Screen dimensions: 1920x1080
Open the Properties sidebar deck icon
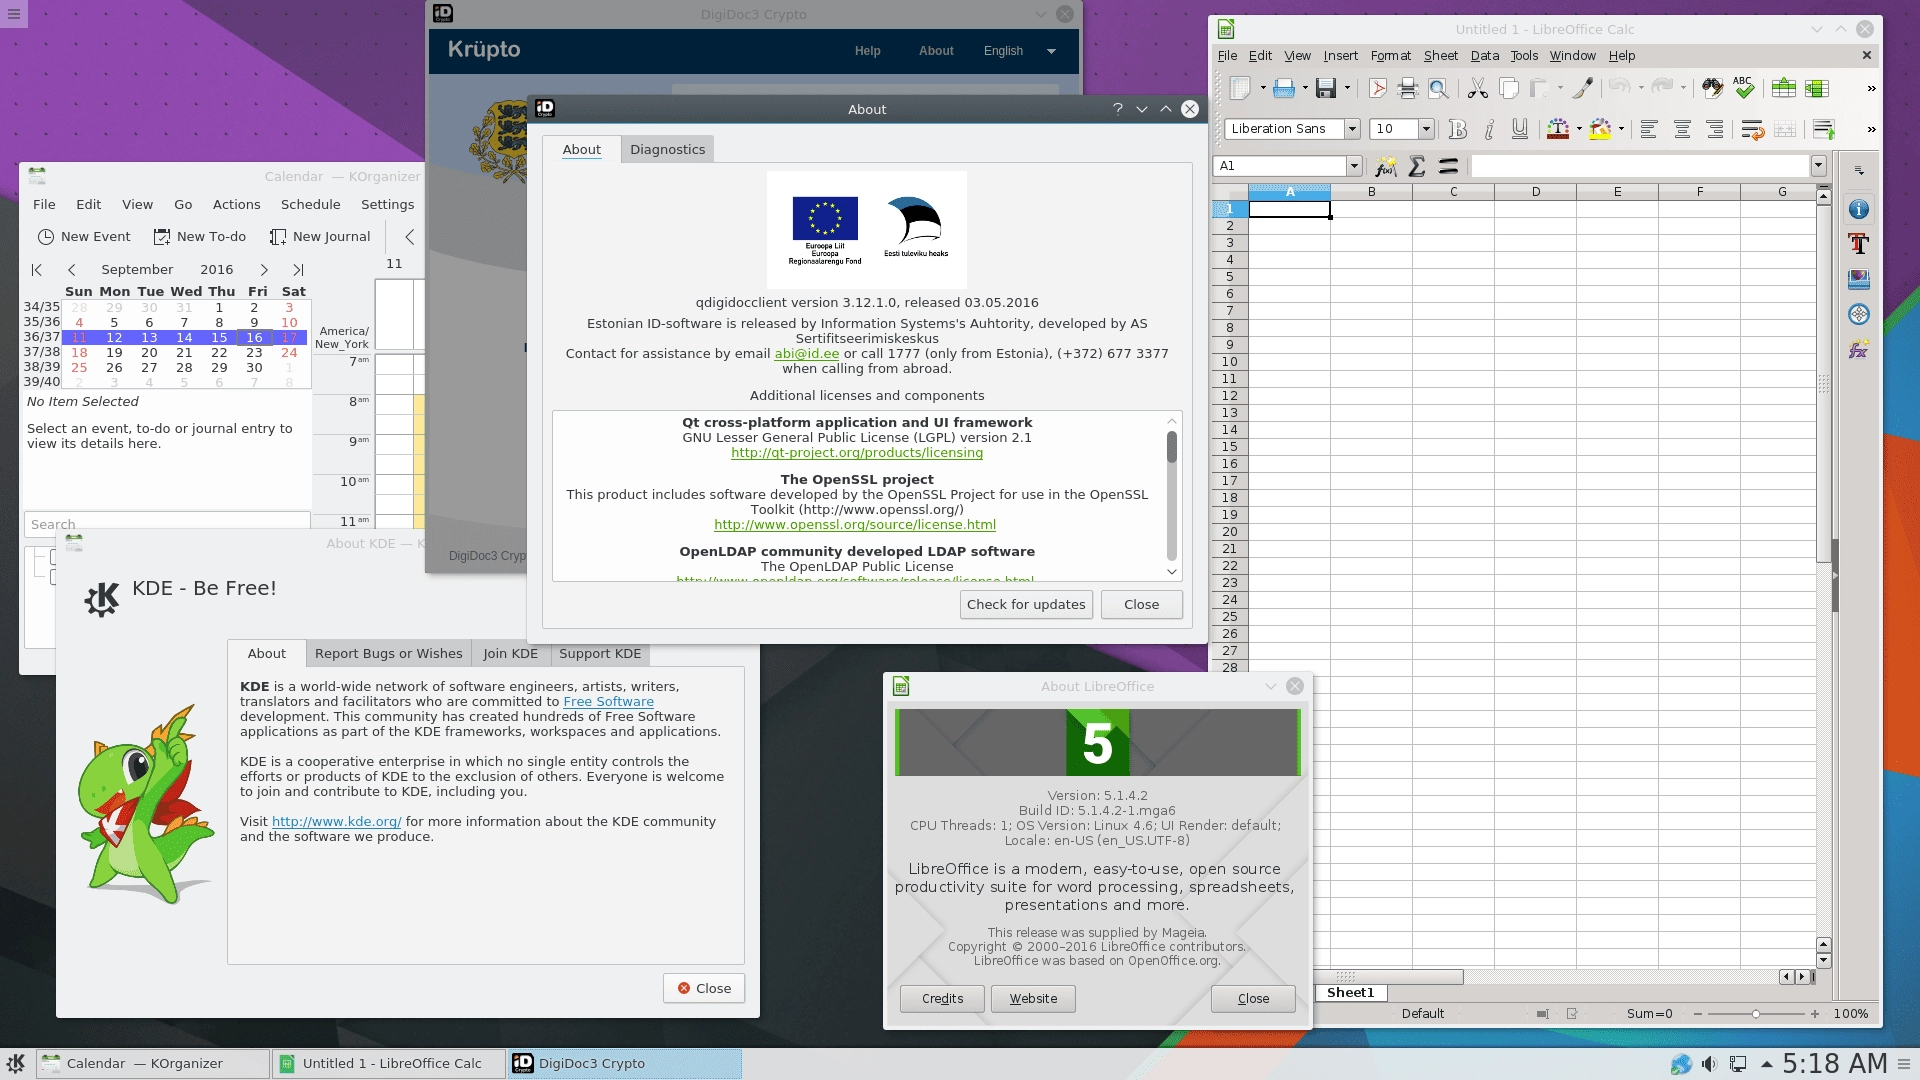1858,209
